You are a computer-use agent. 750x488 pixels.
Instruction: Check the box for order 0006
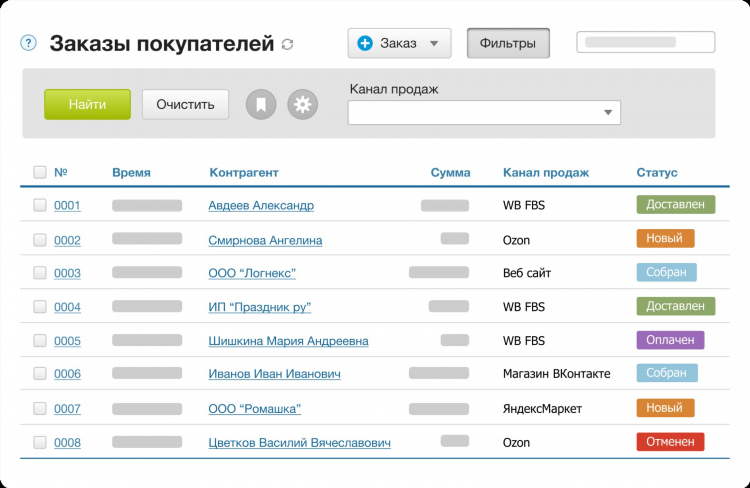(x=40, y=374)
